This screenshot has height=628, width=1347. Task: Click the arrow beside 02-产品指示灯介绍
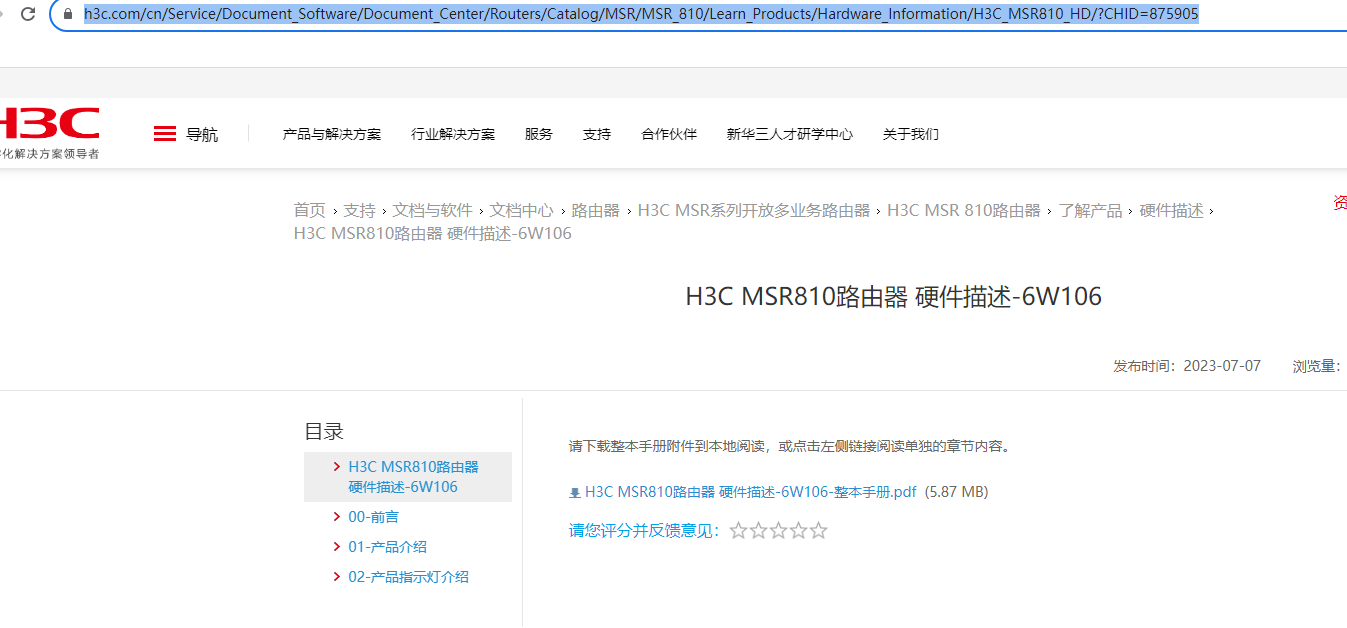click(x=337, y=577)
